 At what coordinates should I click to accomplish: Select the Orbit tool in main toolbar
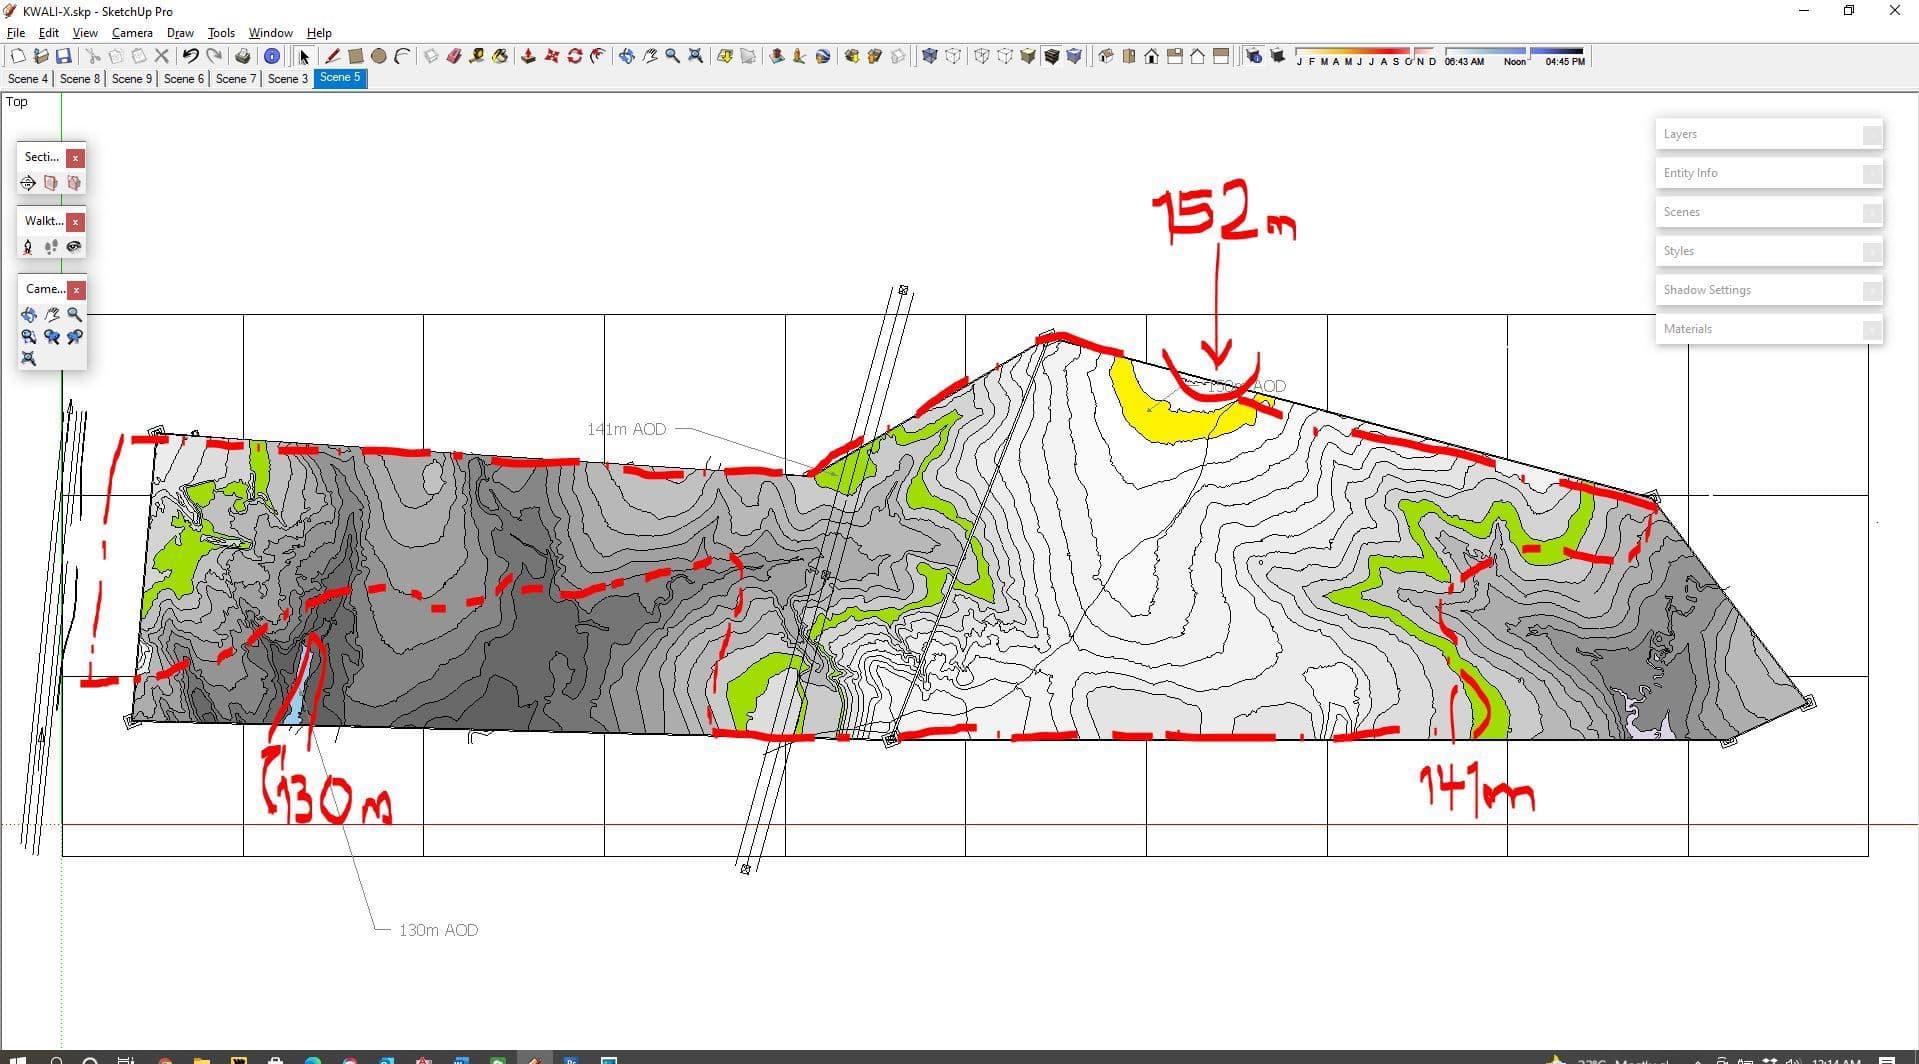click(x=627, y=57)
